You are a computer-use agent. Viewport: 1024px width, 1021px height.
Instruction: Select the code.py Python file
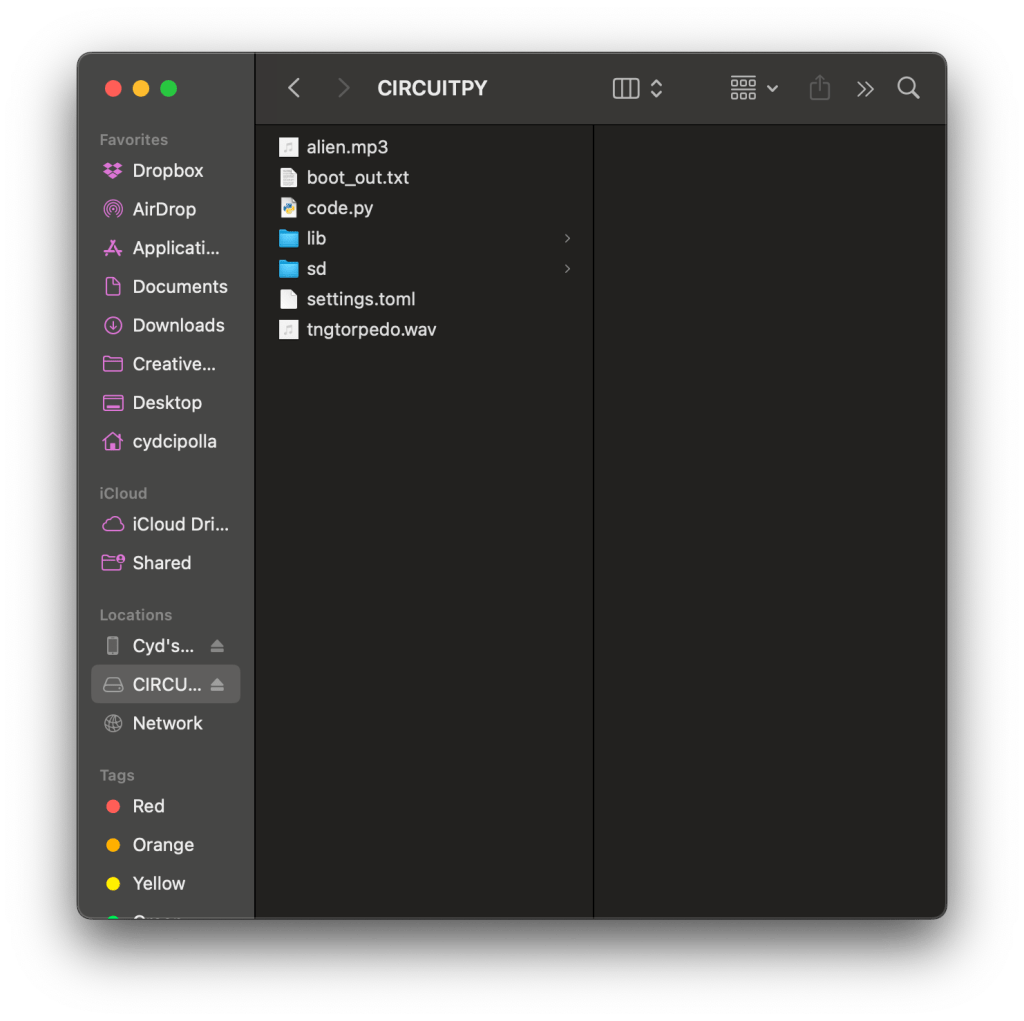pyautogui.click(x=339, y=208)
